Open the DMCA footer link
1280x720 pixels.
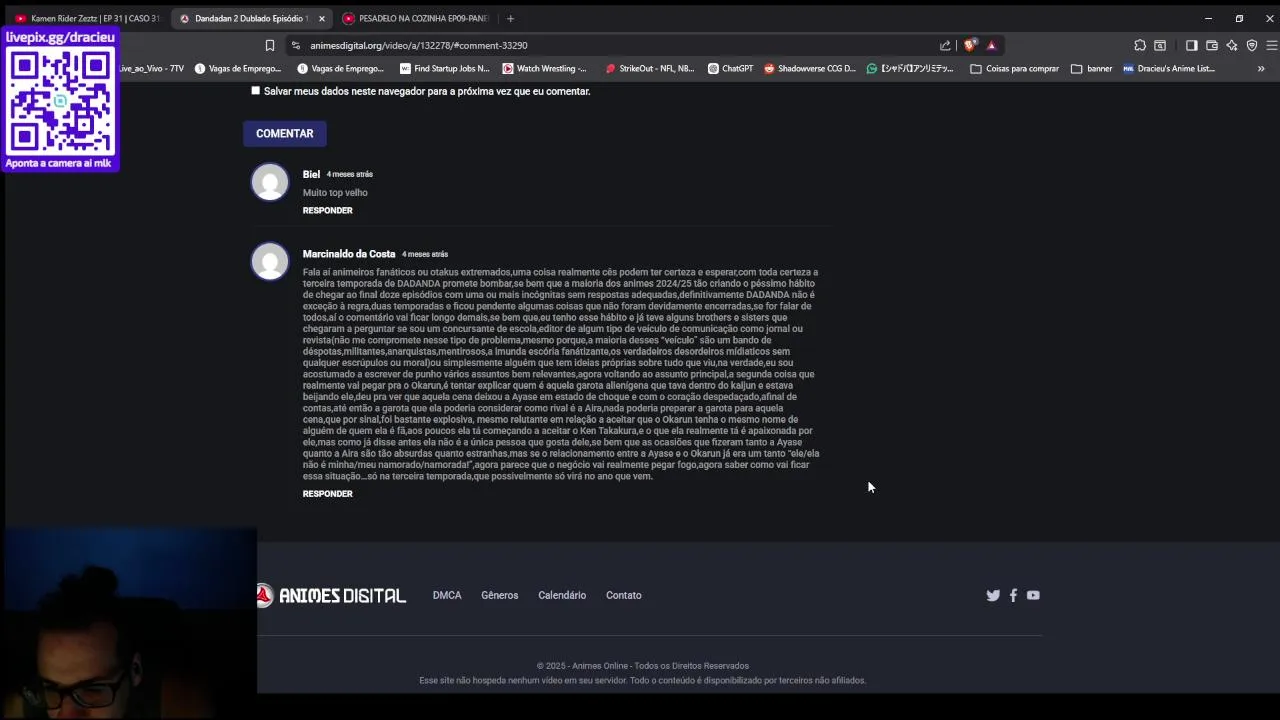447,595
